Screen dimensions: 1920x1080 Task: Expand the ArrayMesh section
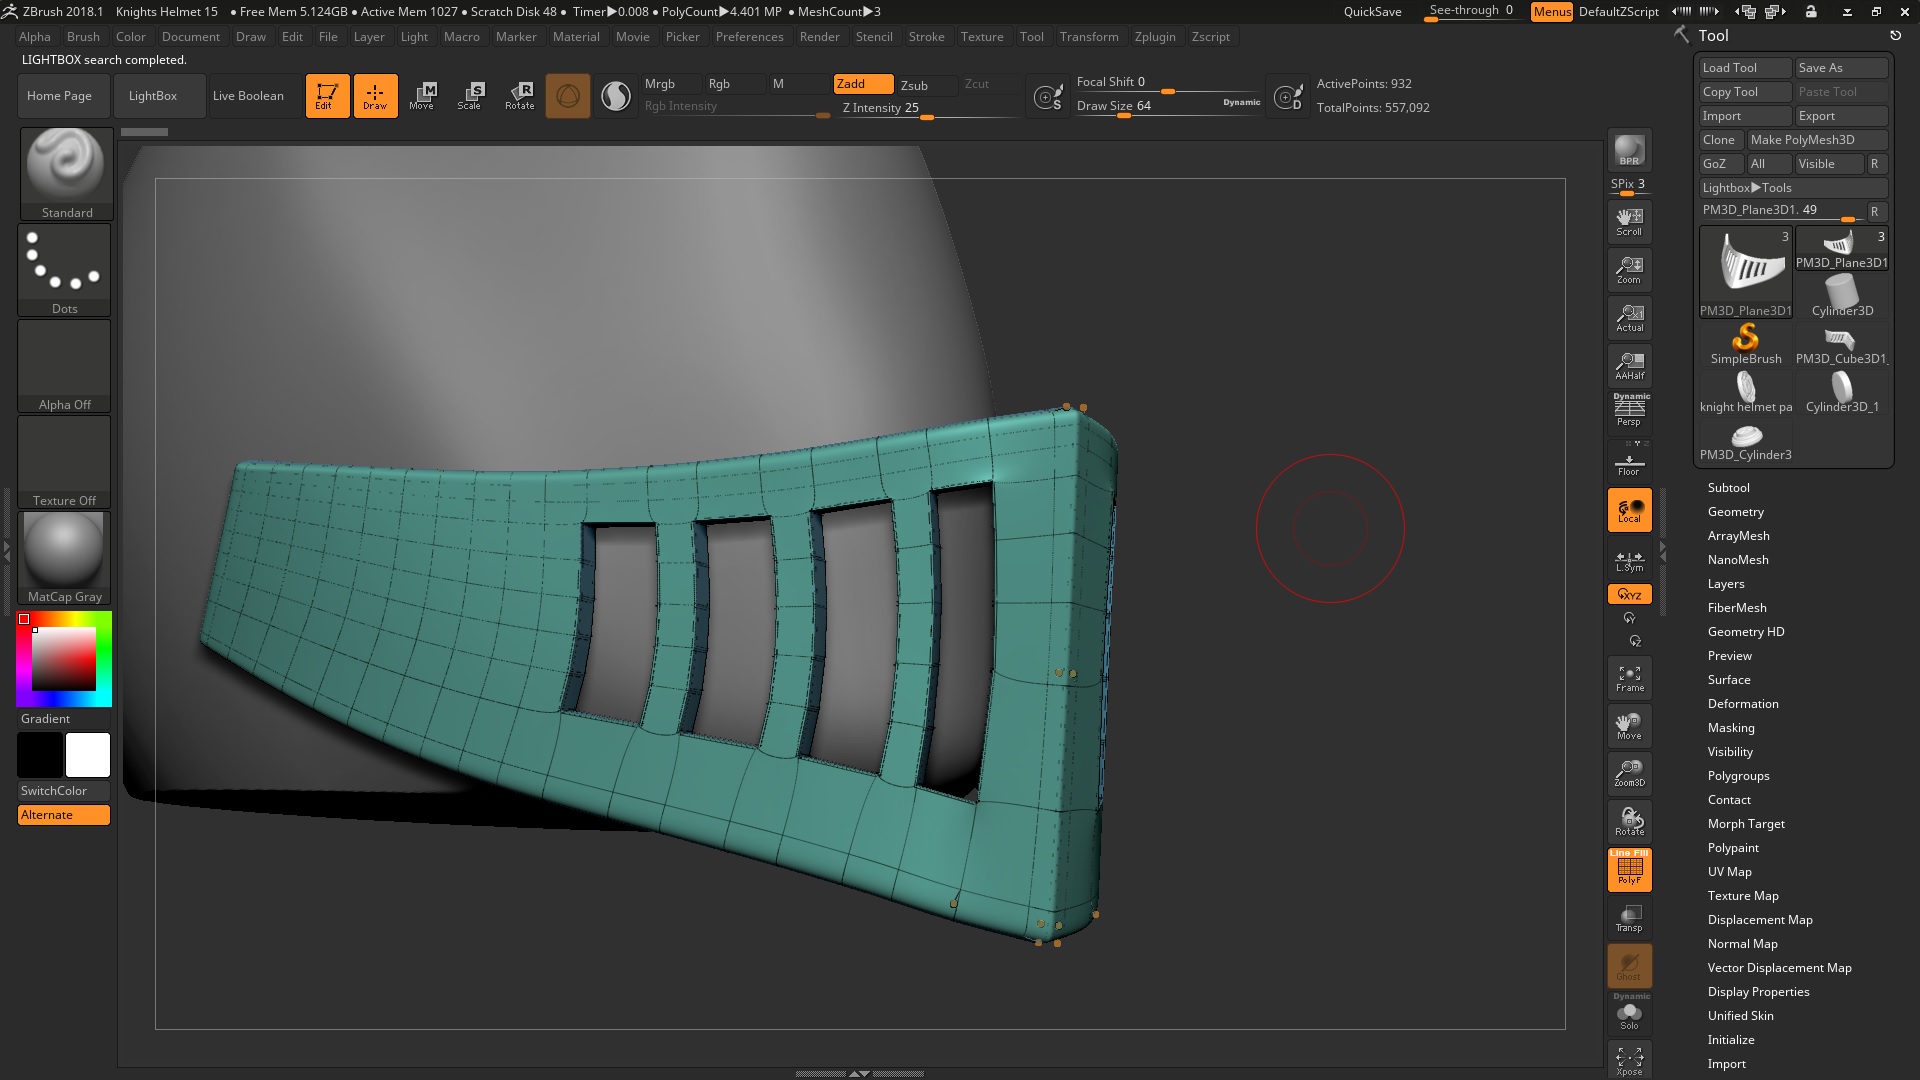click(1738, 536)
